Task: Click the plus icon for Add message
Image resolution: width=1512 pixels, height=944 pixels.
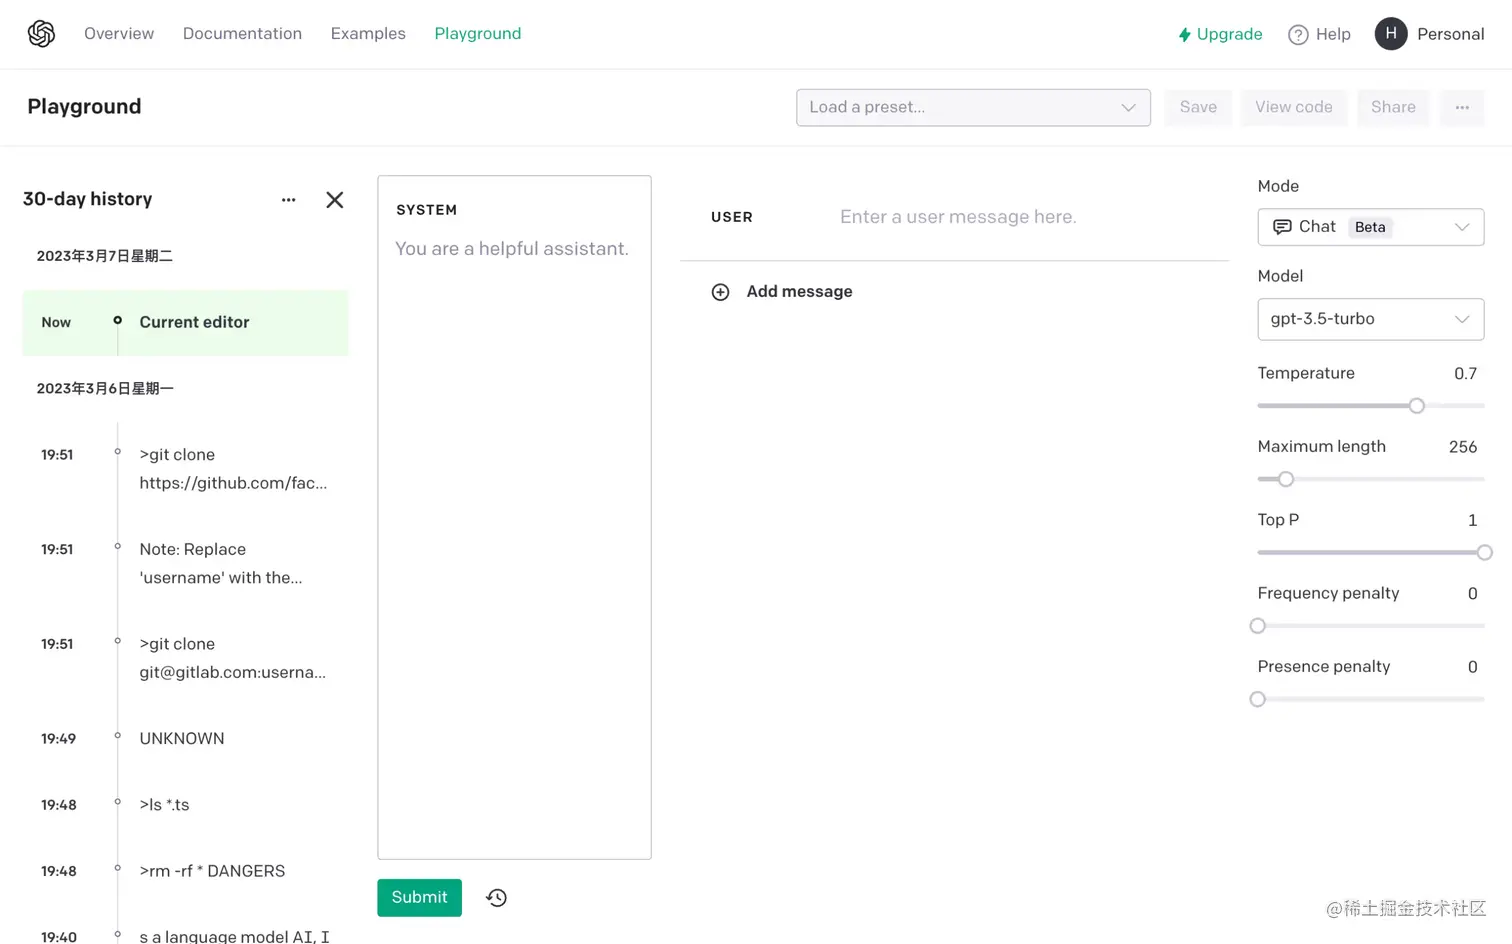Action: pyautogui.click(x=720, y=292)
